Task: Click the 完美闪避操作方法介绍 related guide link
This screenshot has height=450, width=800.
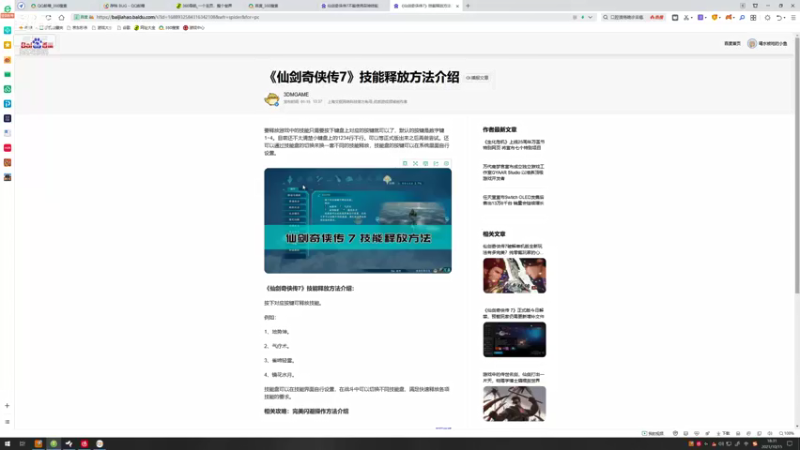Action: [320, 411]
